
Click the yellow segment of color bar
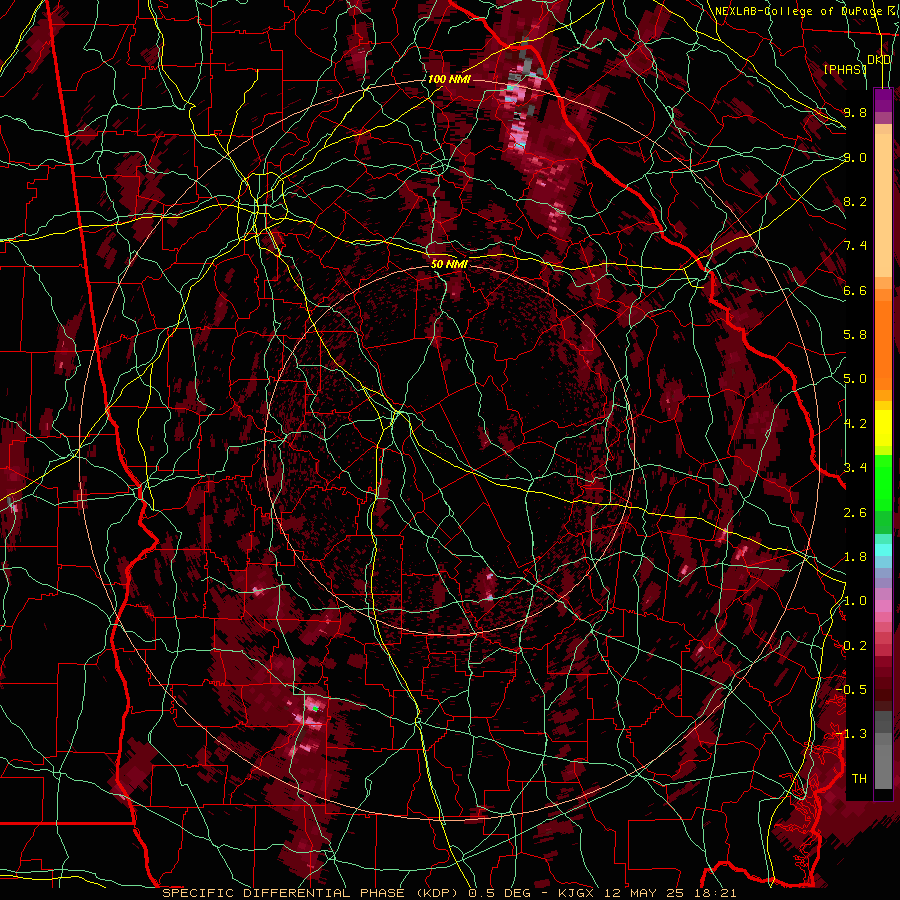click(x=883, y=428)
